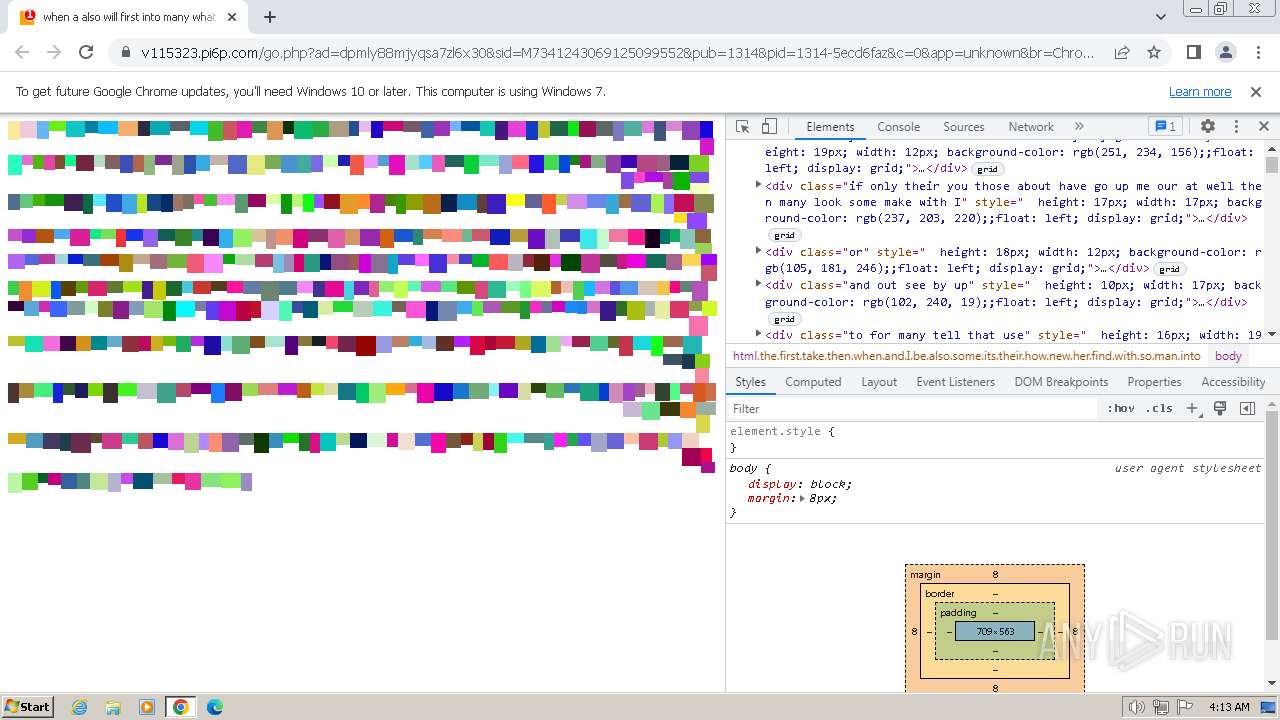
Task: Open the tab search dropdown arrow
Action: pyautogui.click(x=1160, y=17)
